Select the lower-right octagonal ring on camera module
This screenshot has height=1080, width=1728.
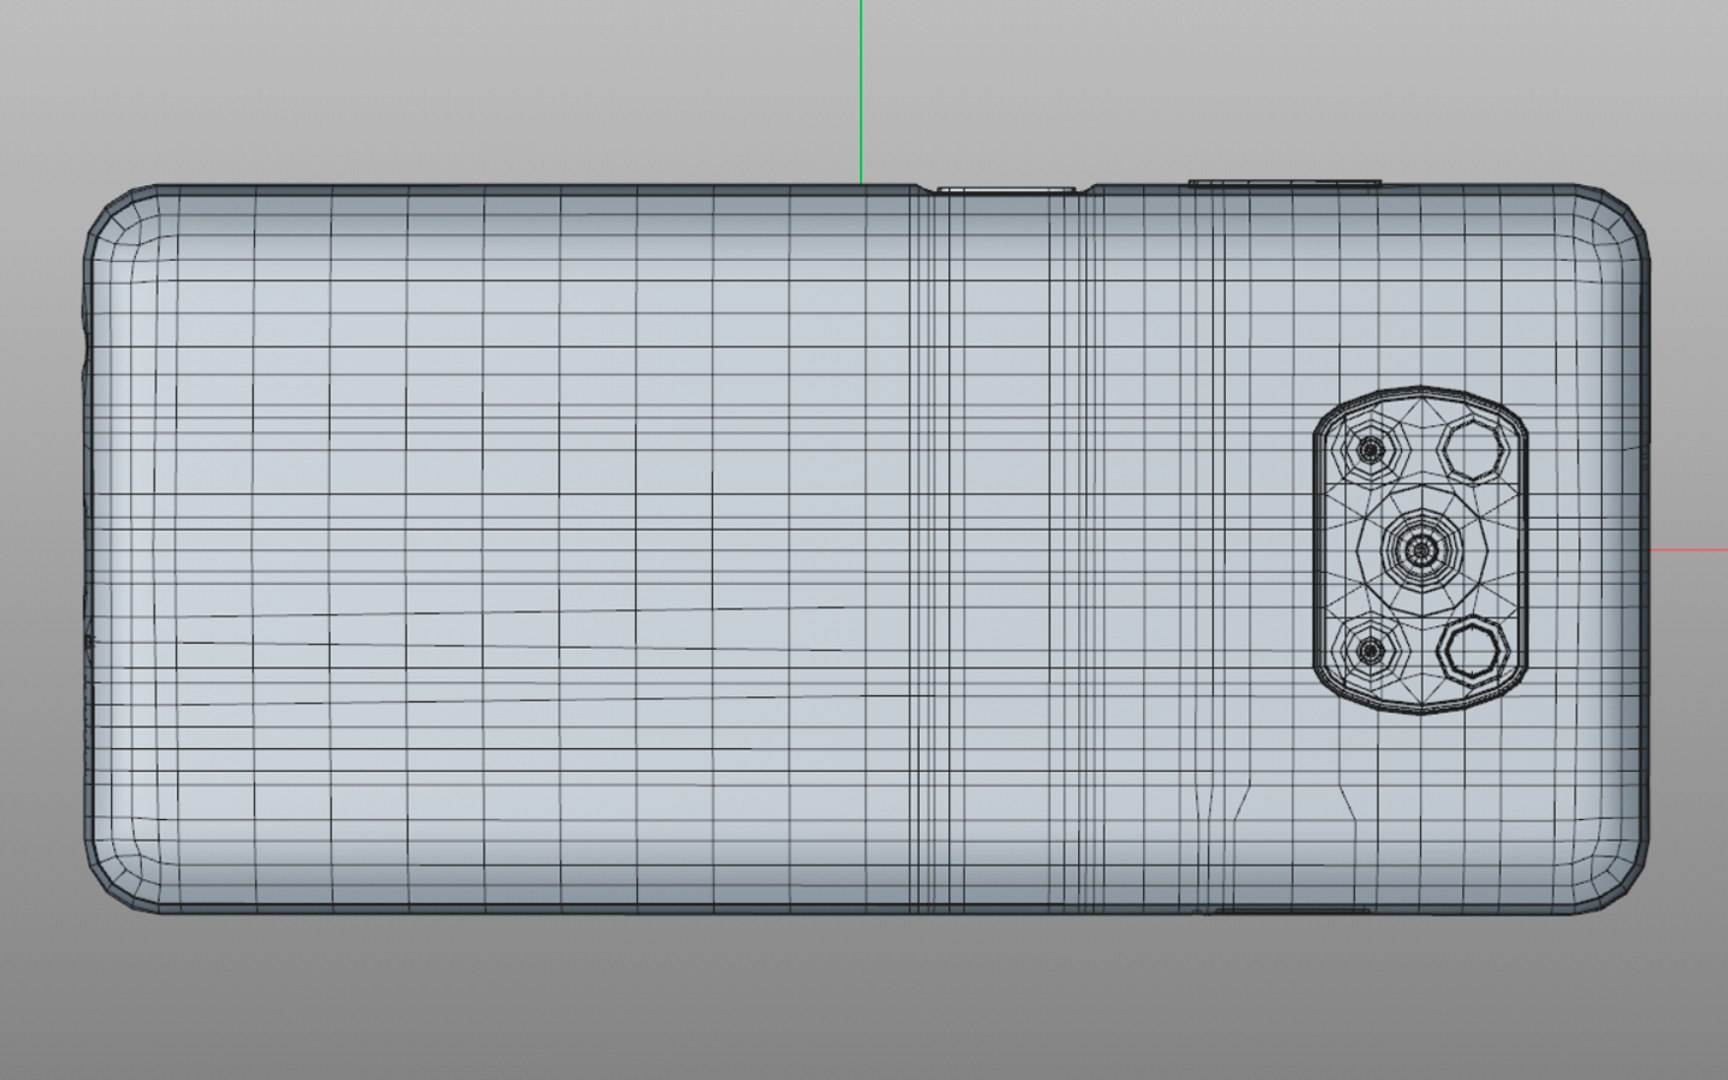(1472, 651)
